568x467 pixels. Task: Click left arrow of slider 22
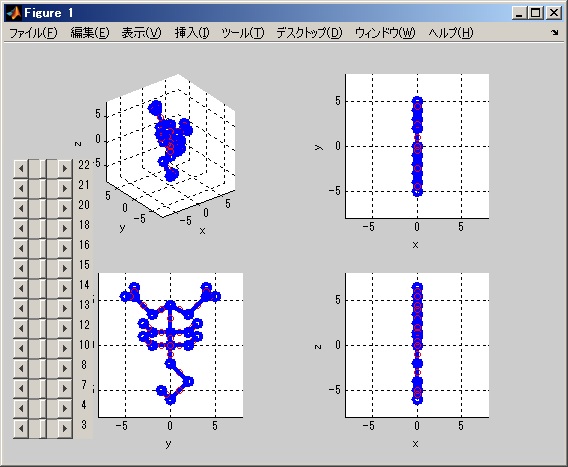21,168
